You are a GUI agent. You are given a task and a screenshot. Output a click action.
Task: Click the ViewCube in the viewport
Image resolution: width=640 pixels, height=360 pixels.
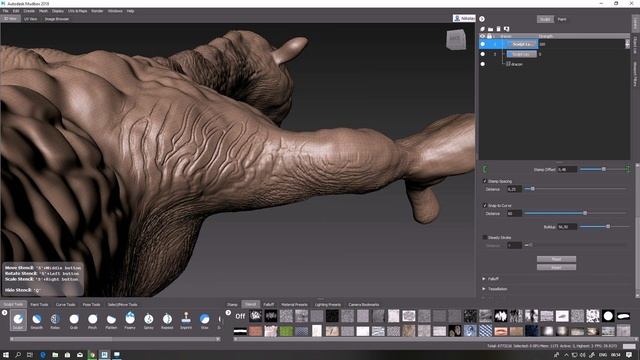[456, 40]
